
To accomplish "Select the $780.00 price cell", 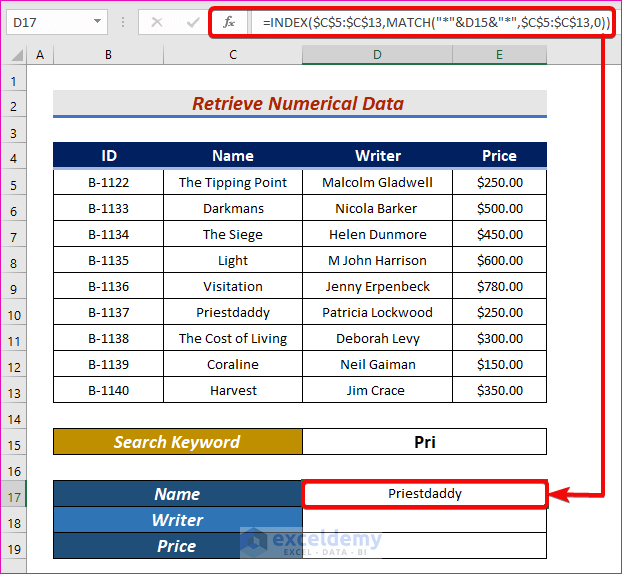I will point(499,286).
